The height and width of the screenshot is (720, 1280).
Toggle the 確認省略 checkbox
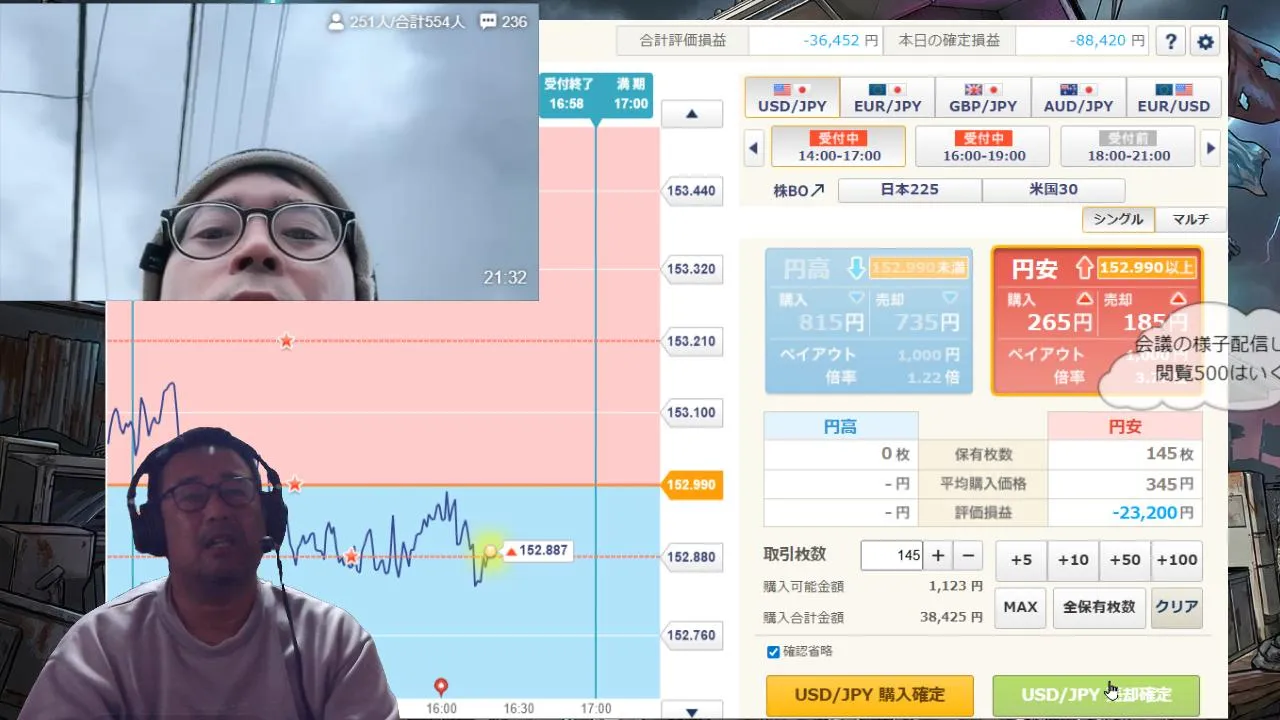(x=773, y=652)
